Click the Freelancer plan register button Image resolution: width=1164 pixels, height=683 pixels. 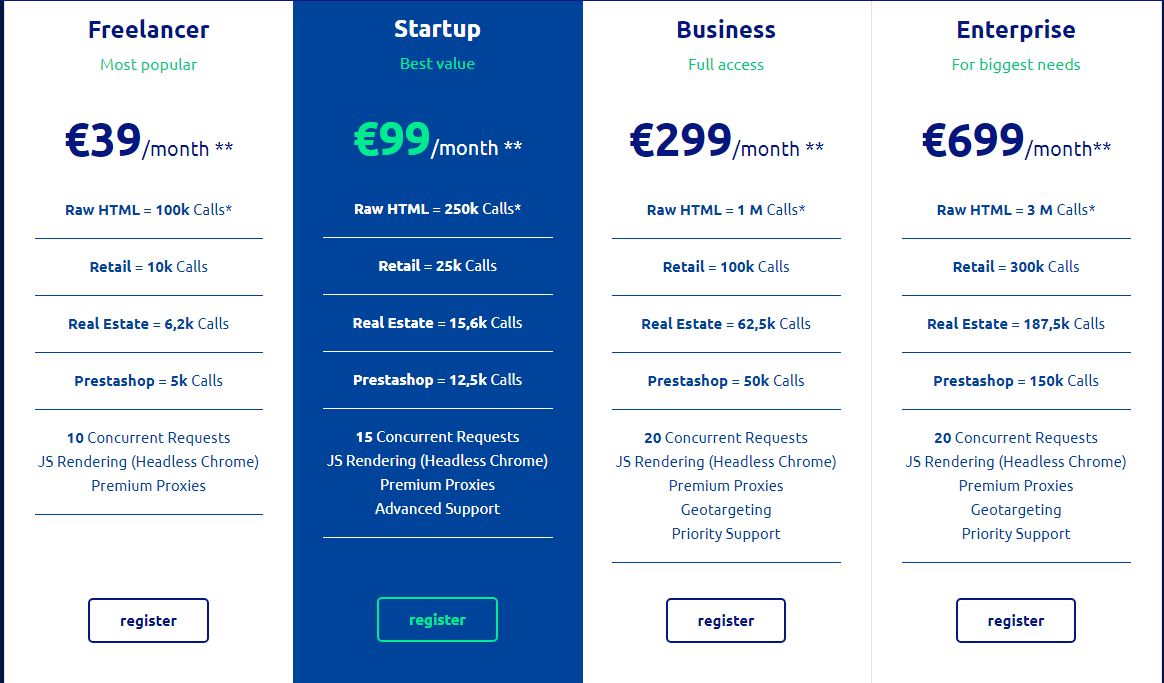pos(148,621)
